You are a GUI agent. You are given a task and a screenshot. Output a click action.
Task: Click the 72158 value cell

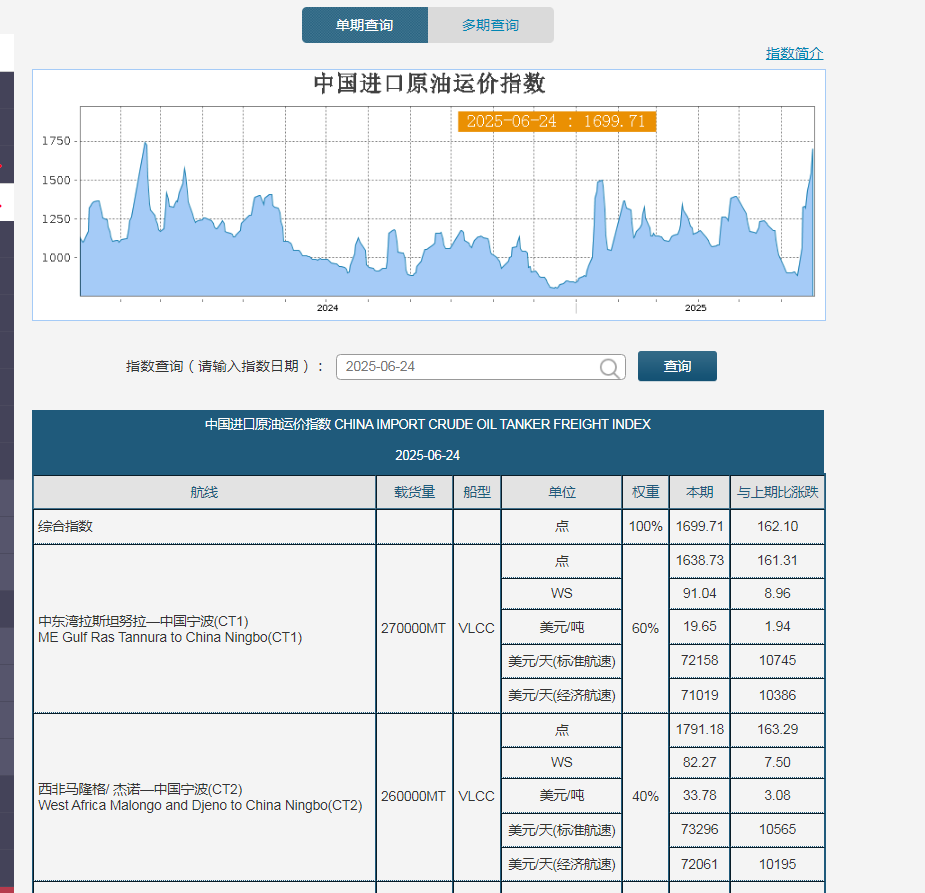(700, 660)
